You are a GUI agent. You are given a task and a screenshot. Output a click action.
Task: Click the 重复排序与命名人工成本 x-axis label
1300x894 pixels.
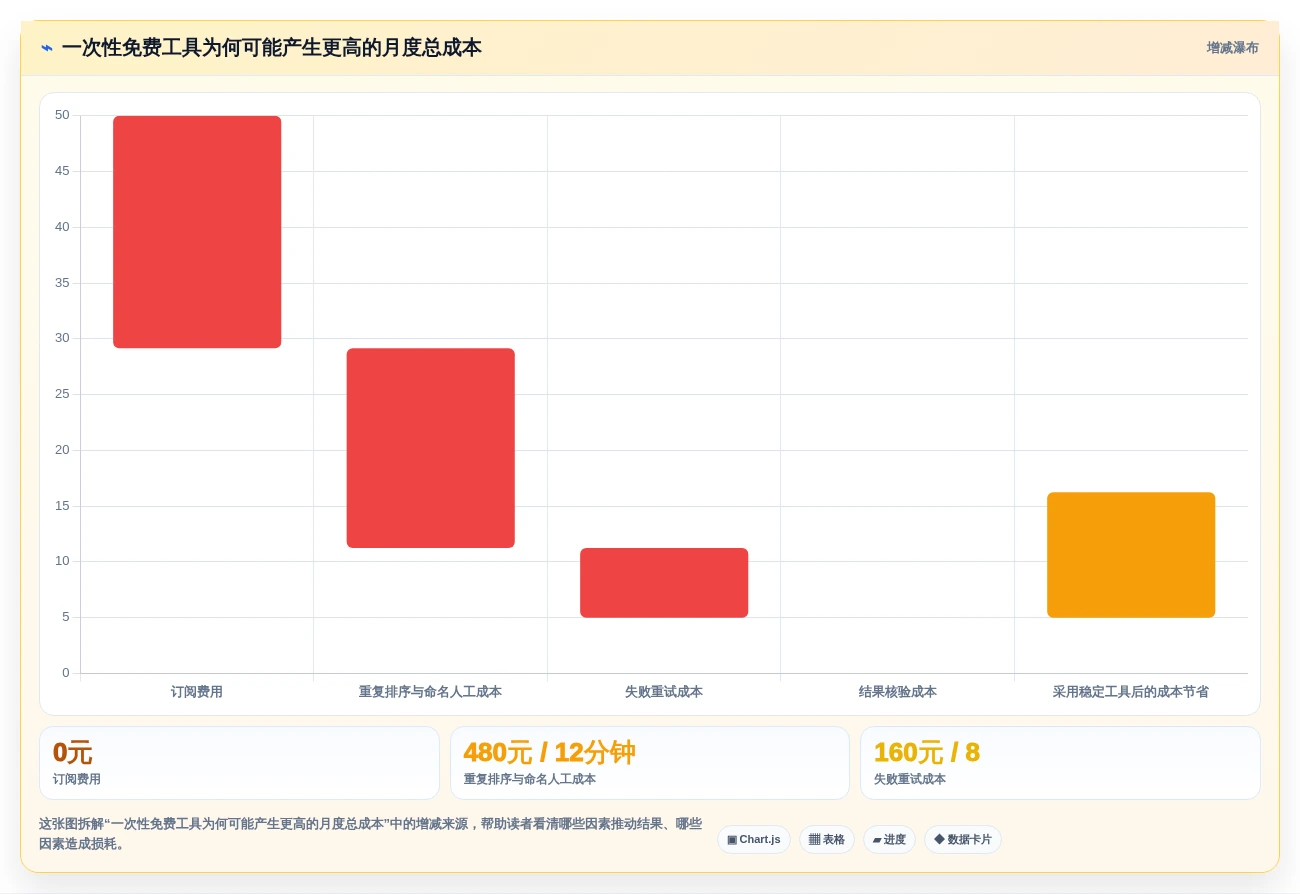431,692
